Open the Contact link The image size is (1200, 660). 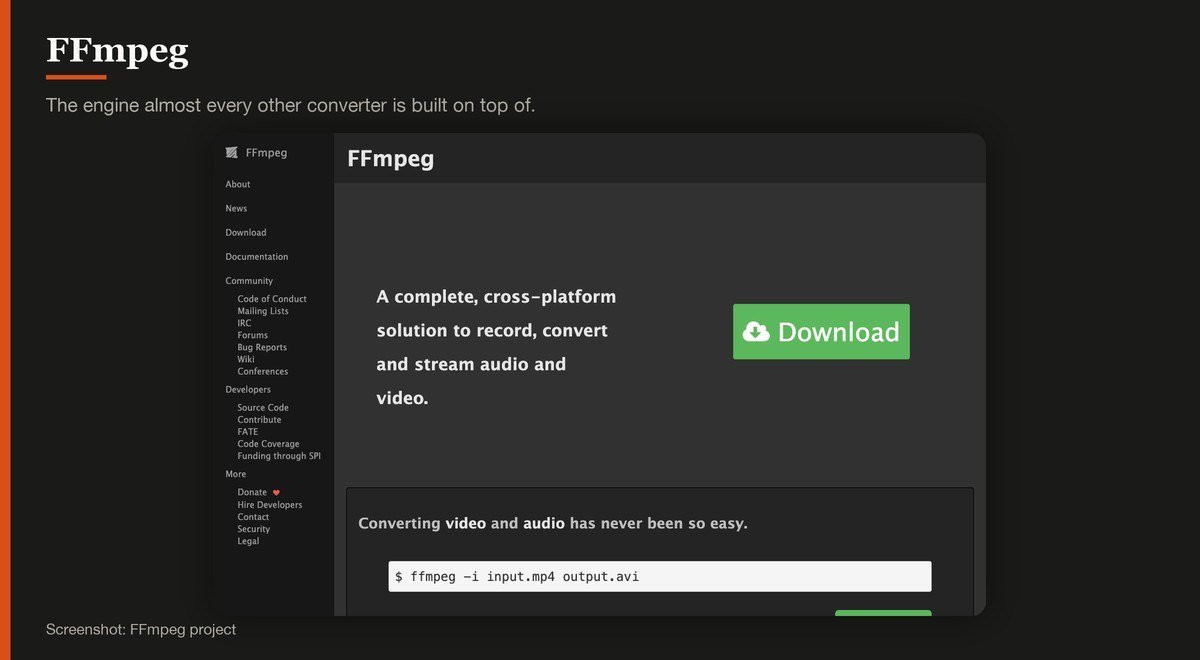coord(253,517)
